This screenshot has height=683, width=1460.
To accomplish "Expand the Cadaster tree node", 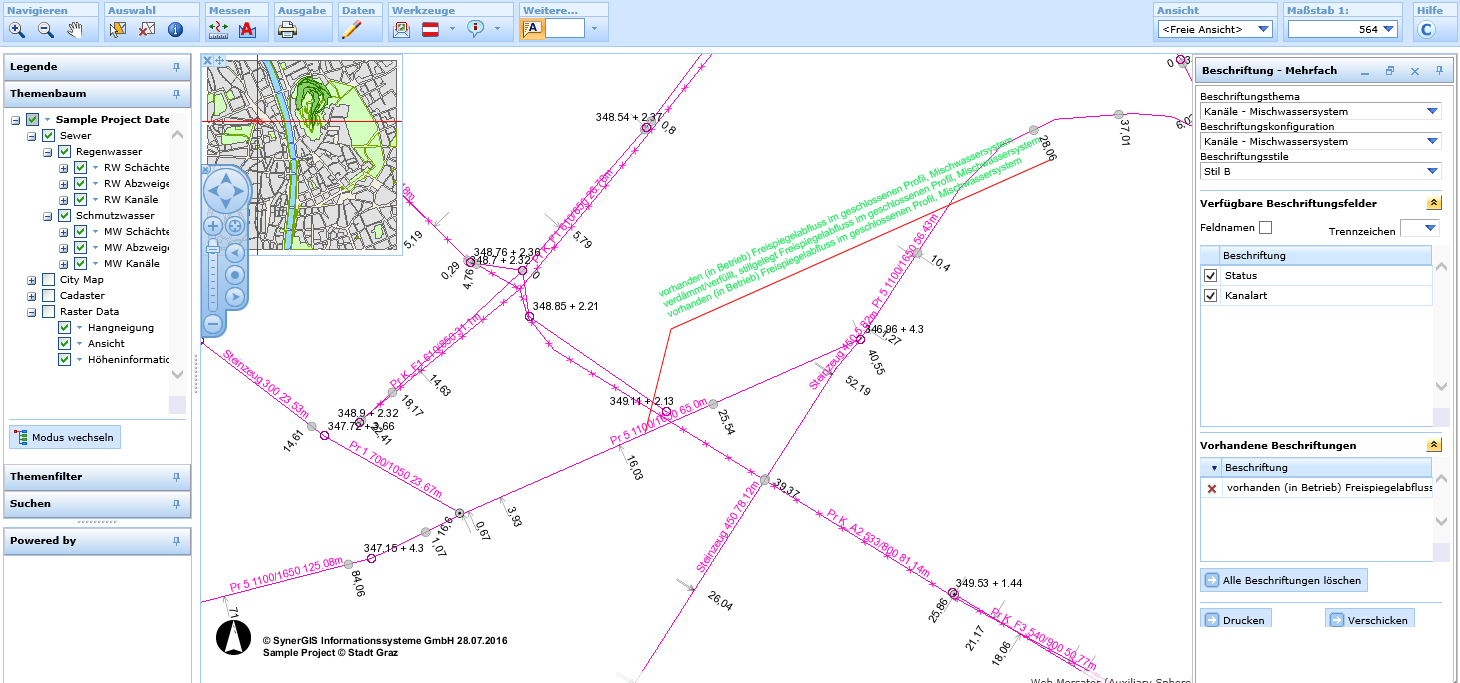I will tap(33, 296).
